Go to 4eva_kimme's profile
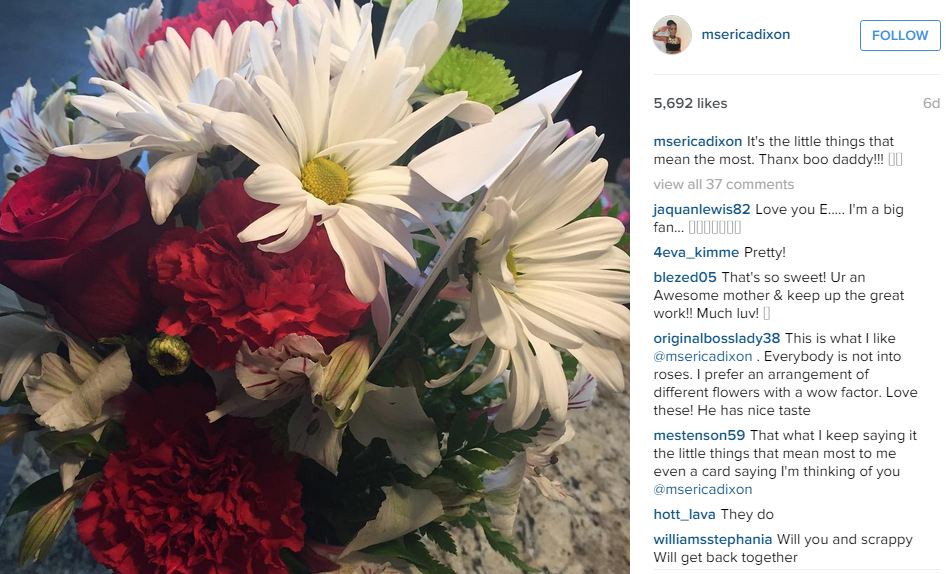946x574 pixels. 696,252
